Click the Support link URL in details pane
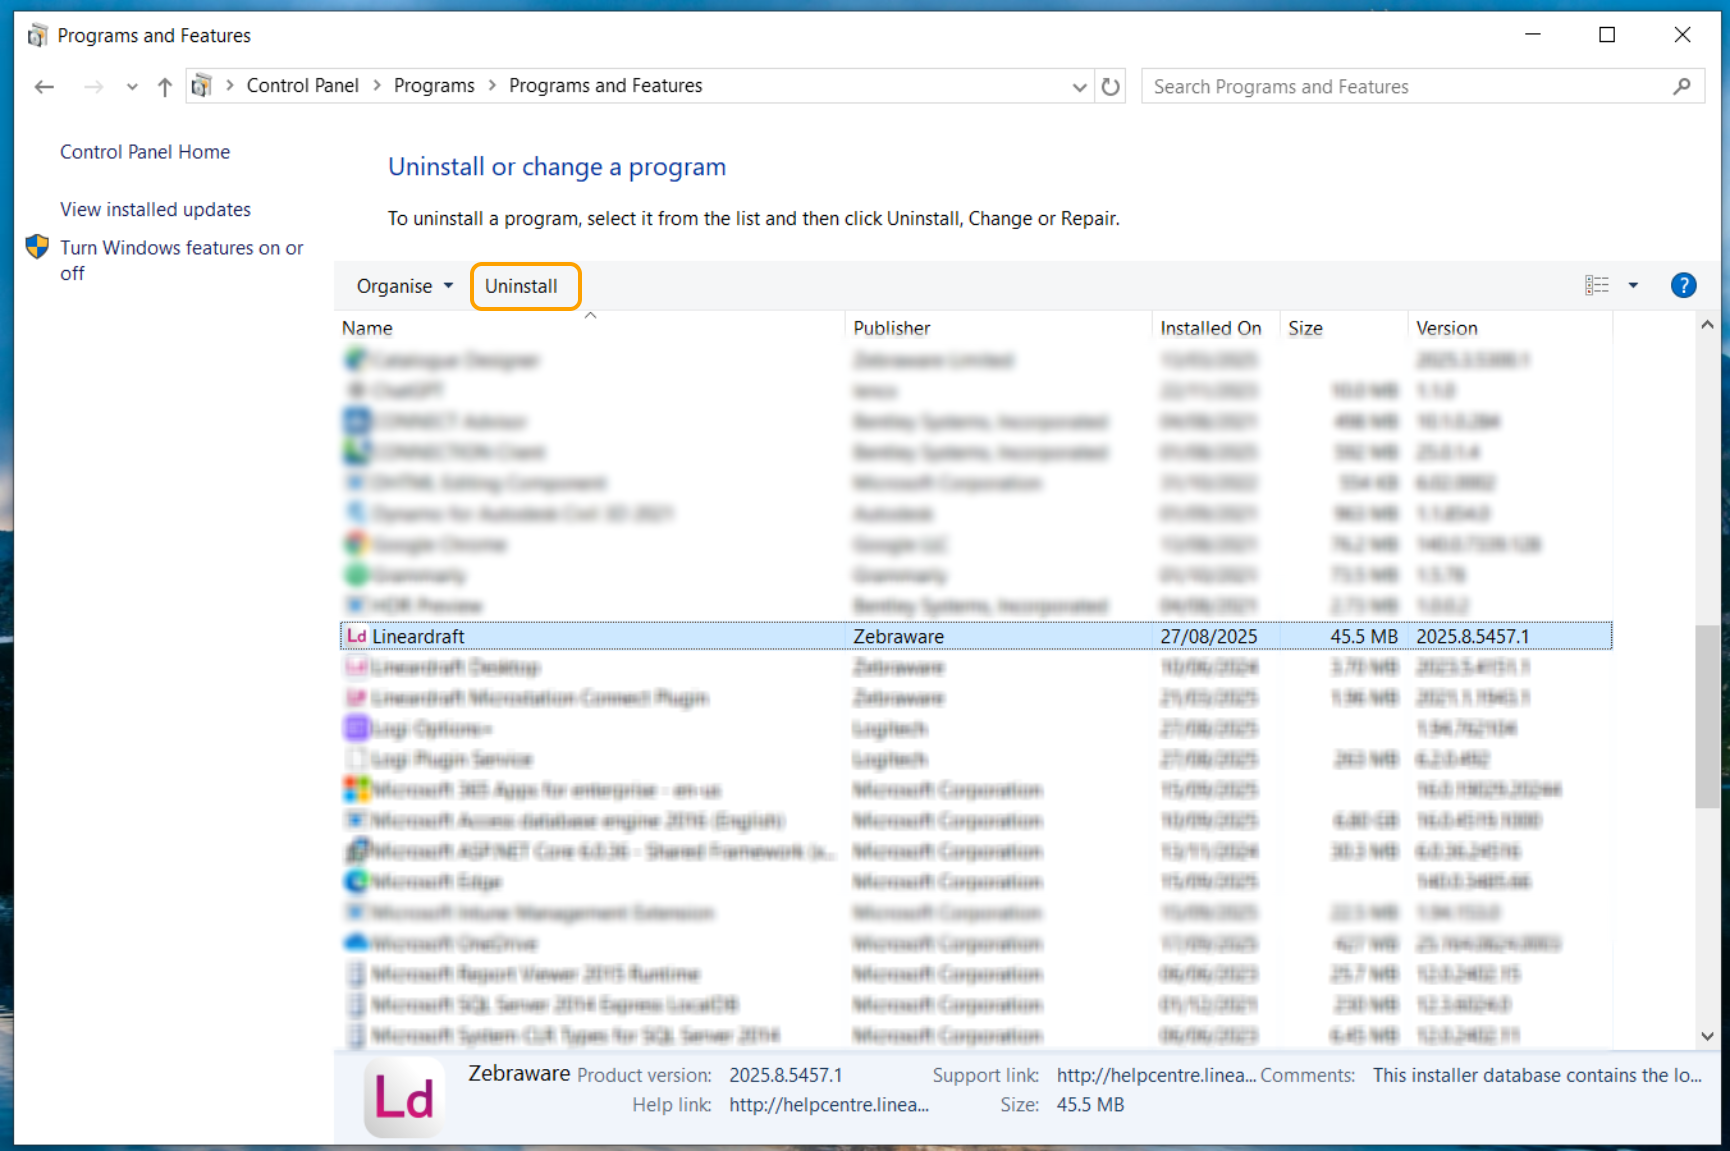 tap(1156, 1075)
